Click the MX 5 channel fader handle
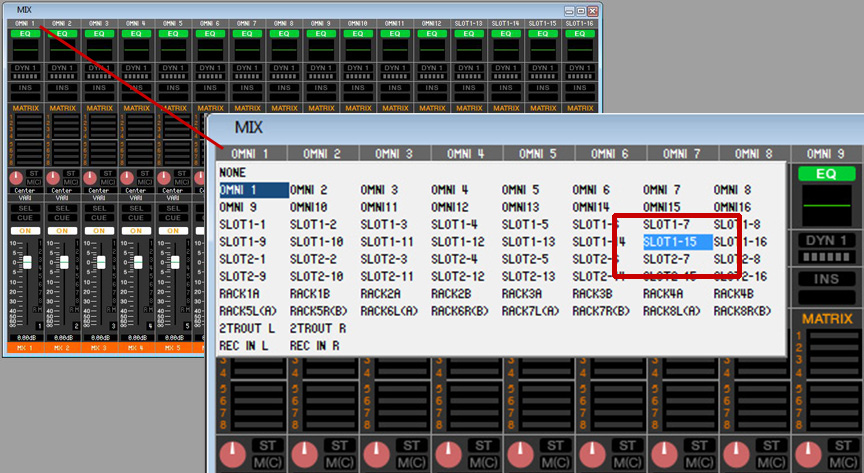Image resolution: width=864 pixels, height=473 pixels. [175, 262]
